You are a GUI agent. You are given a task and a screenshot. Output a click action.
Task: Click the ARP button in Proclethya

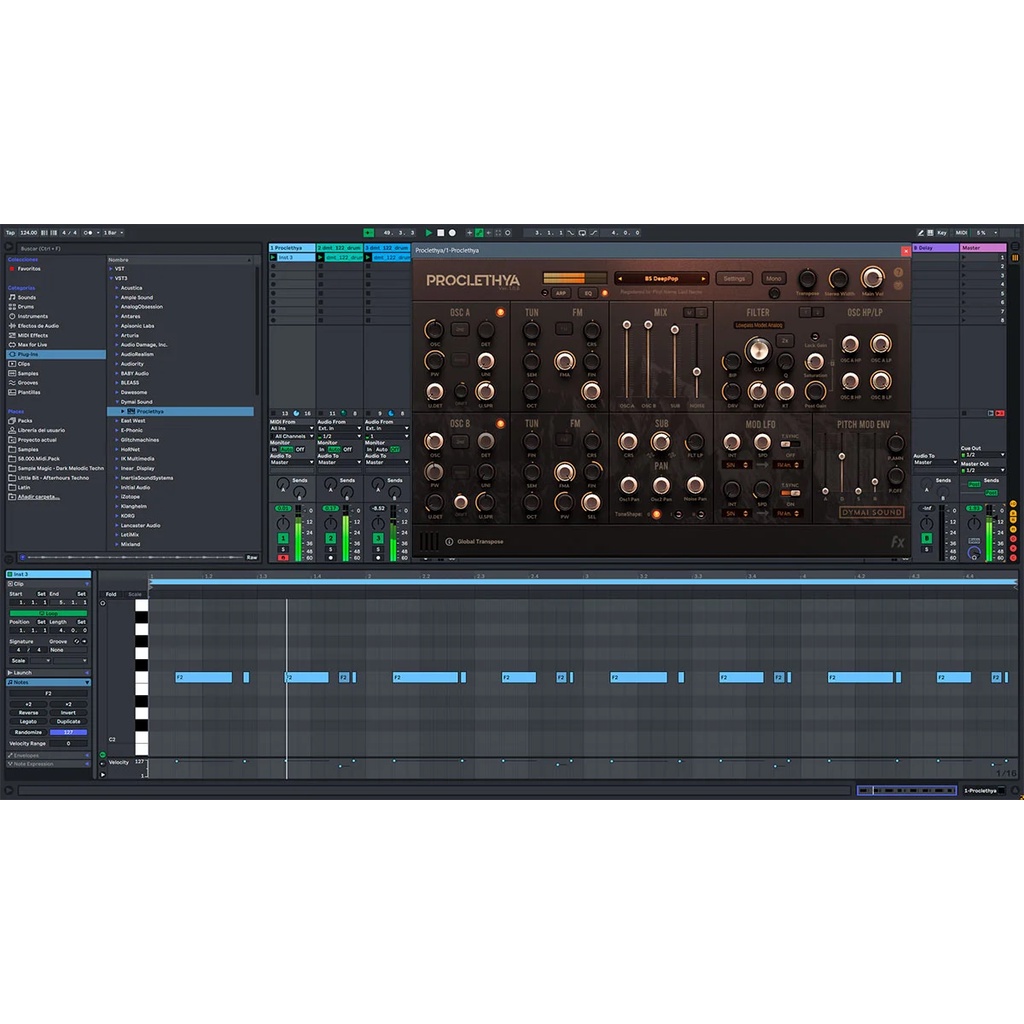pos(561,293)
